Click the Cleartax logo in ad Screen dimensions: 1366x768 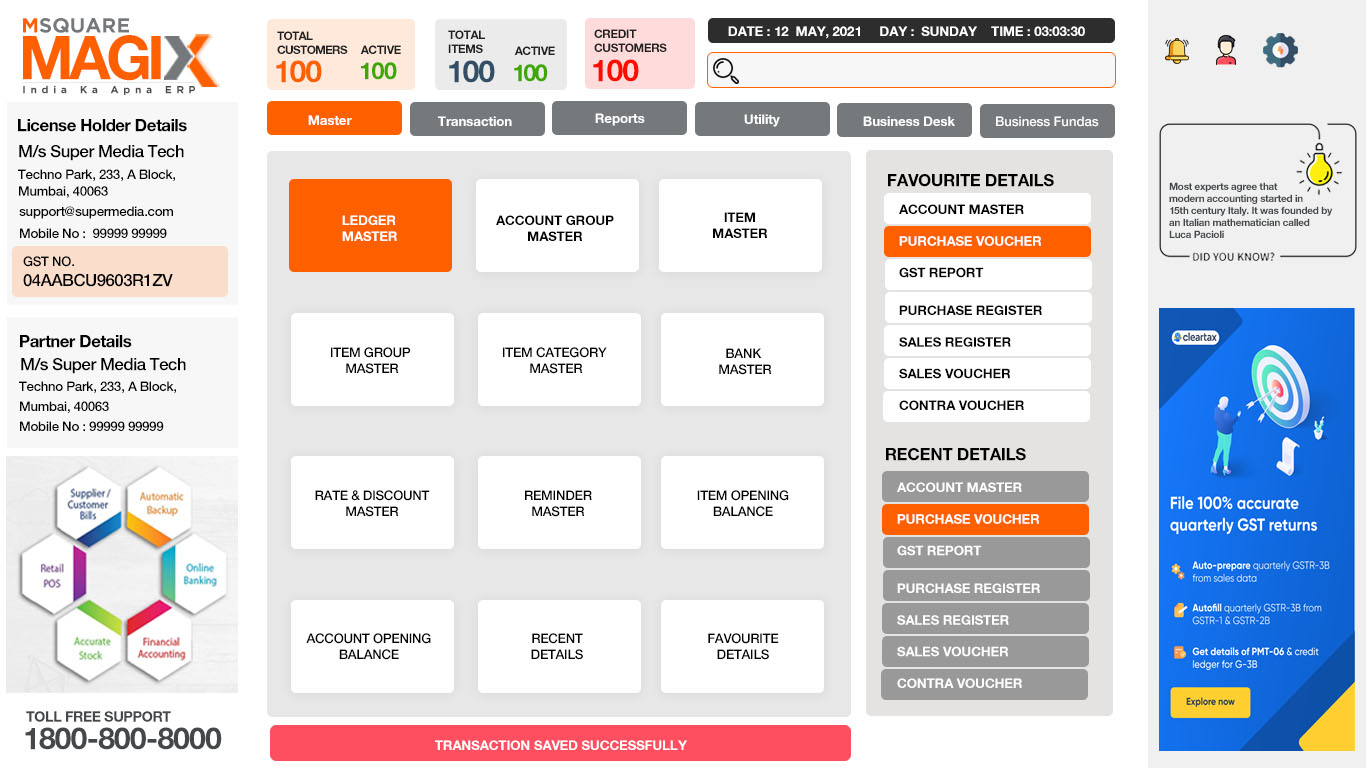tap(1196, 337)
